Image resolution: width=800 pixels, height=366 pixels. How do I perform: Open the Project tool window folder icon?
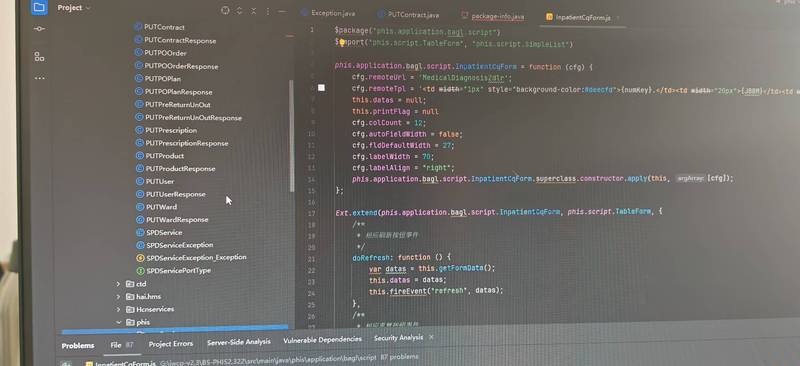pos(39,7)
